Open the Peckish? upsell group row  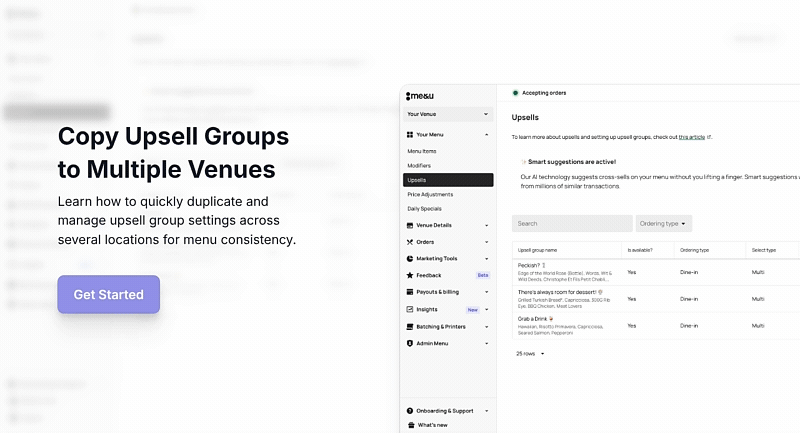[656, 272]
